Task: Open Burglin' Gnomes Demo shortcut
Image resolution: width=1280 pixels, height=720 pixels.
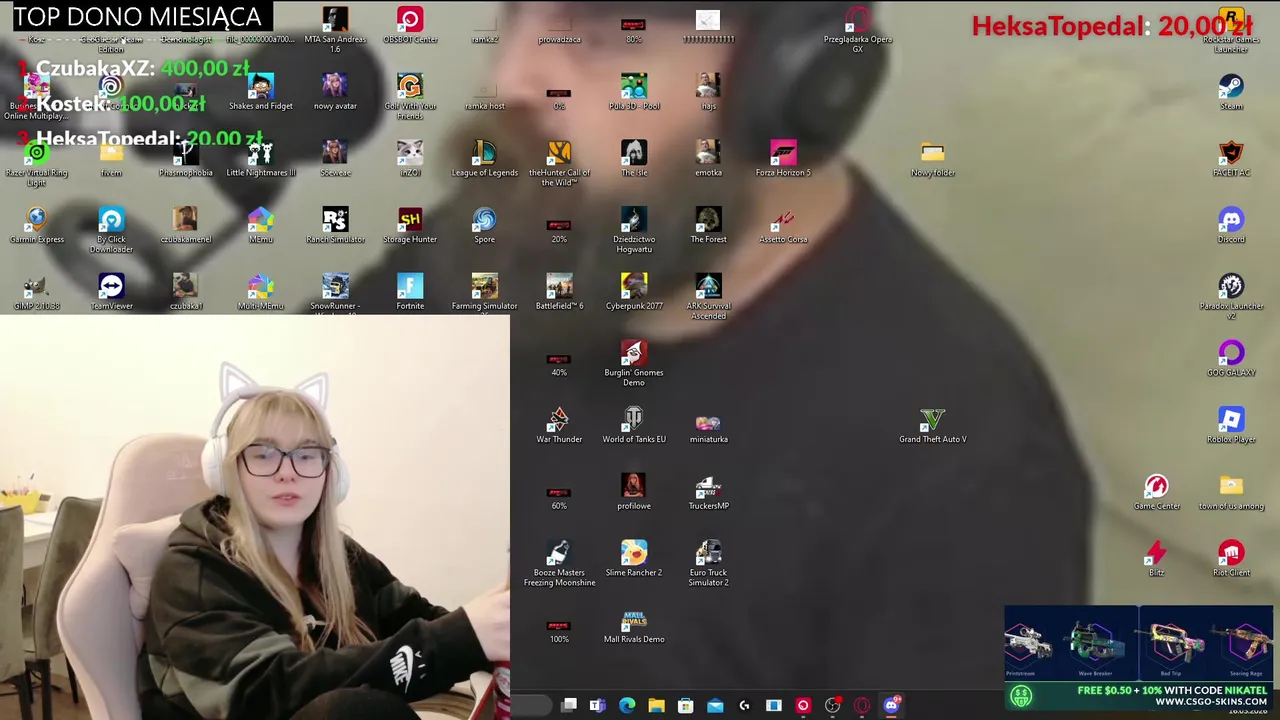Action: click(x=634, y=363)
